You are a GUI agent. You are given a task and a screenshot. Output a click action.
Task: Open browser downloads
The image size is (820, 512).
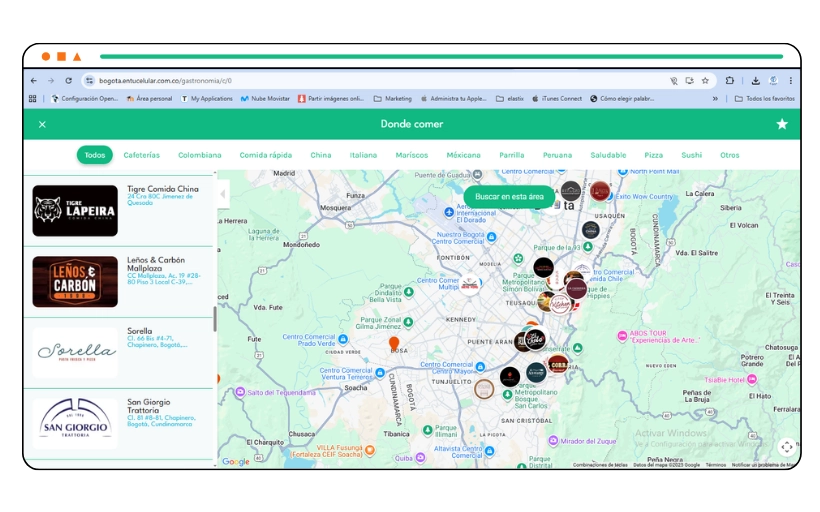pyautogui.click(x=756, y=81)
